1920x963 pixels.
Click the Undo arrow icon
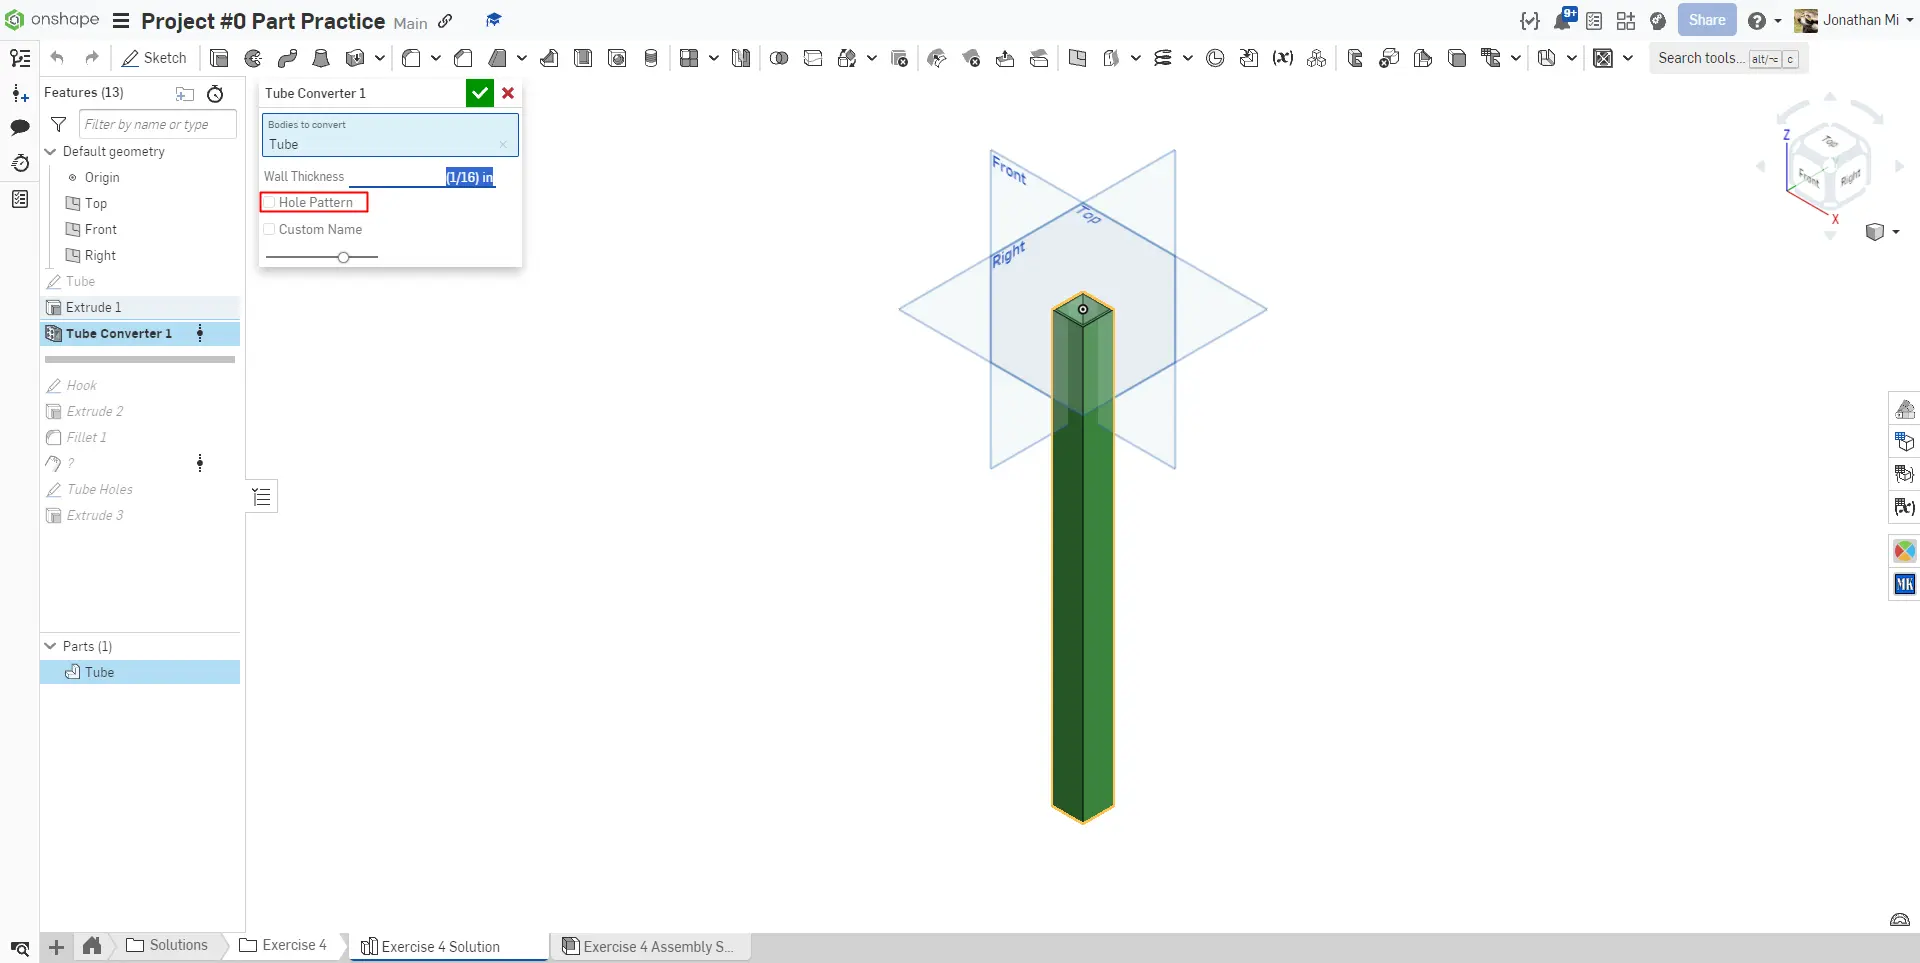57,58
